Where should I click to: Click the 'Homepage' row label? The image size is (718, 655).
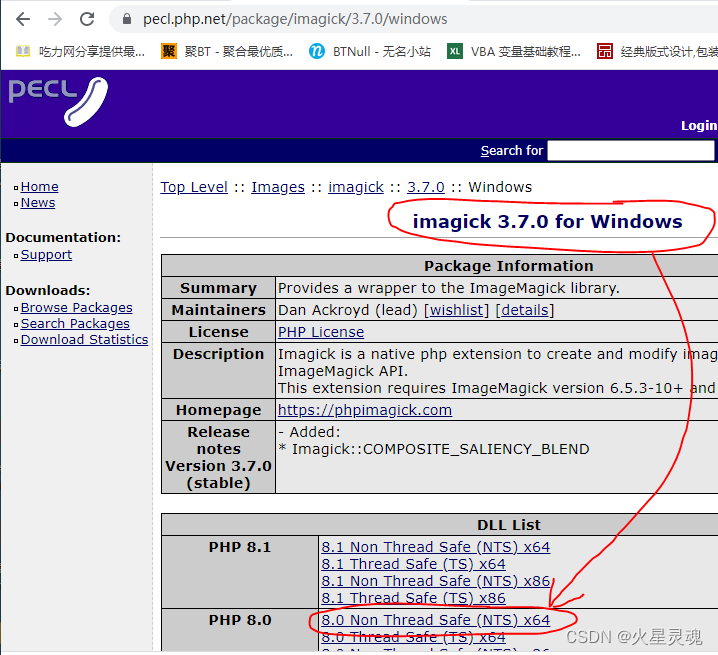218,410
